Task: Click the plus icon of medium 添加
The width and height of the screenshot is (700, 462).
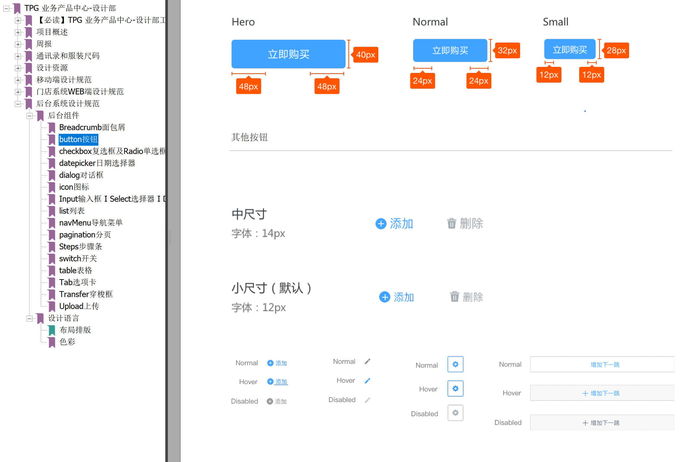Action: coord(381,224)
